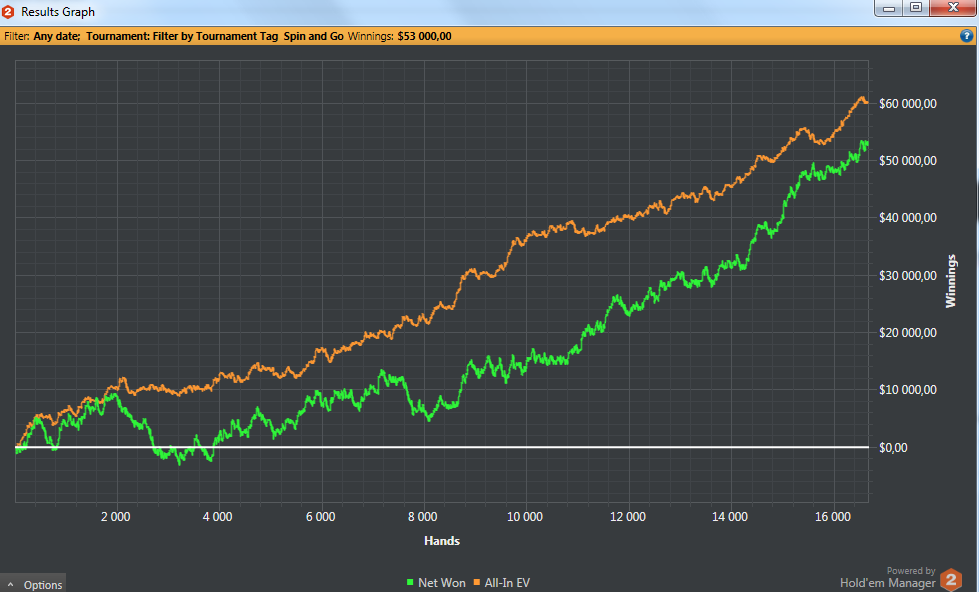Click the $30 000,00 axis value
979x592 pixels.
[908, 275]
